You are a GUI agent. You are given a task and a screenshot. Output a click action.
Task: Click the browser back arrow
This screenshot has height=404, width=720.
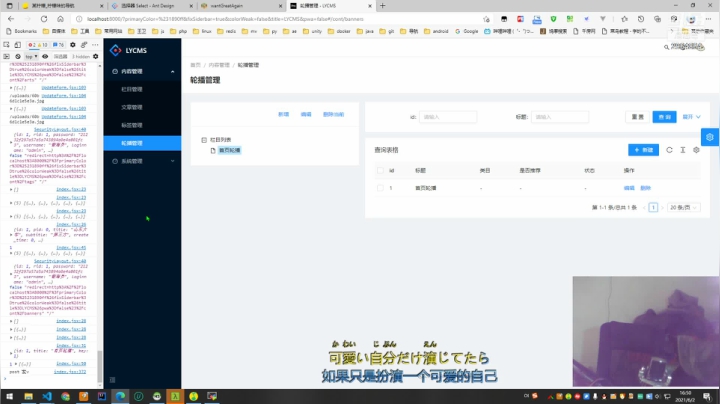click(x=11, y=19)
